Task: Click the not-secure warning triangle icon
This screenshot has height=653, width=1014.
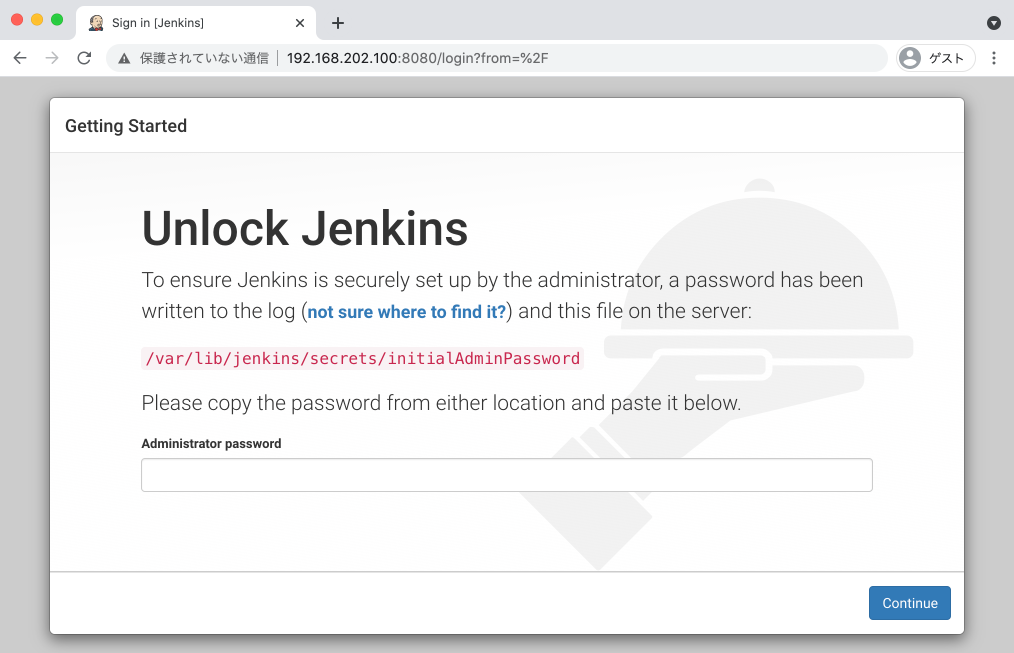Action: (124, 59)
